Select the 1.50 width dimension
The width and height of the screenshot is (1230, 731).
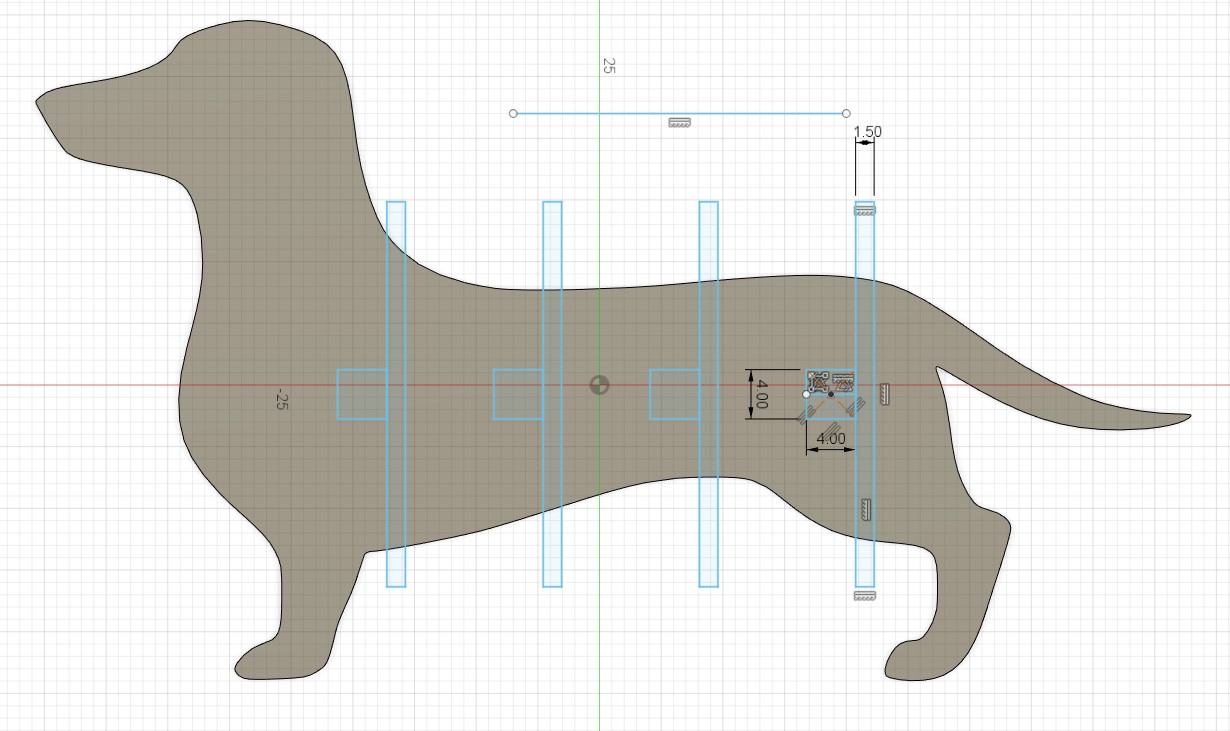coord(867,131)
